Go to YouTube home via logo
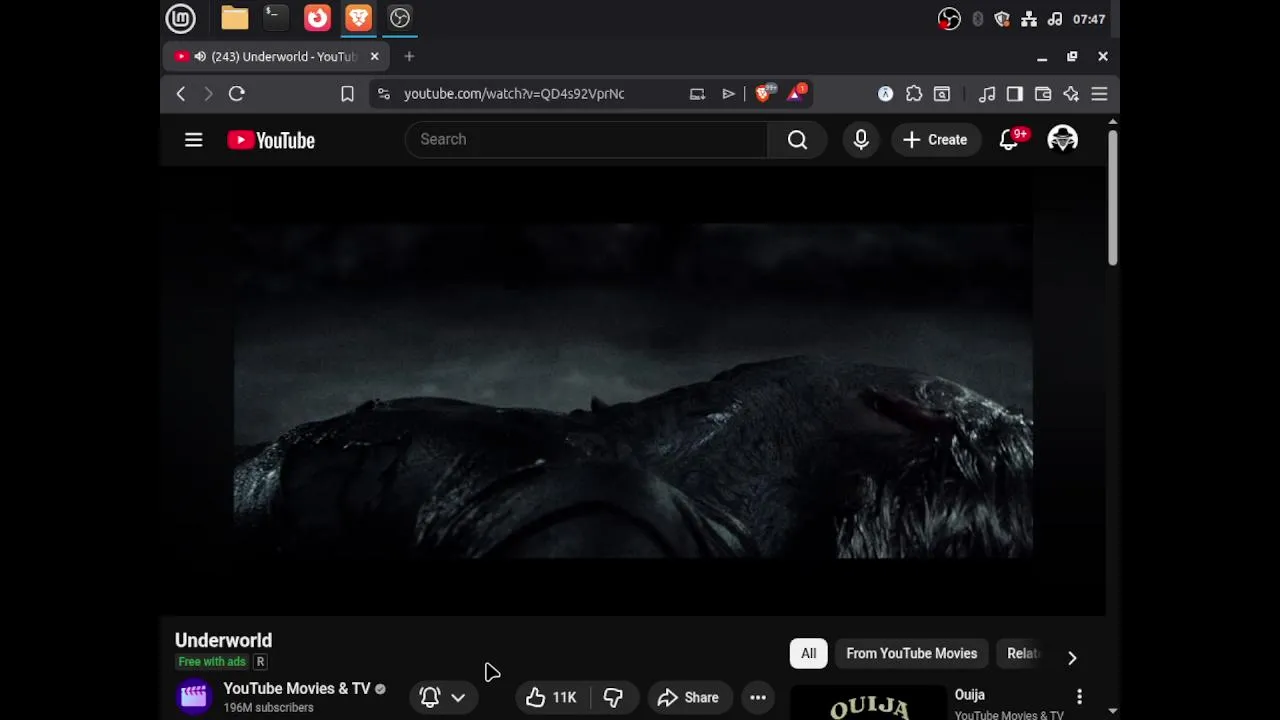The image size is (1280, 720). click(x=271, y=140)
